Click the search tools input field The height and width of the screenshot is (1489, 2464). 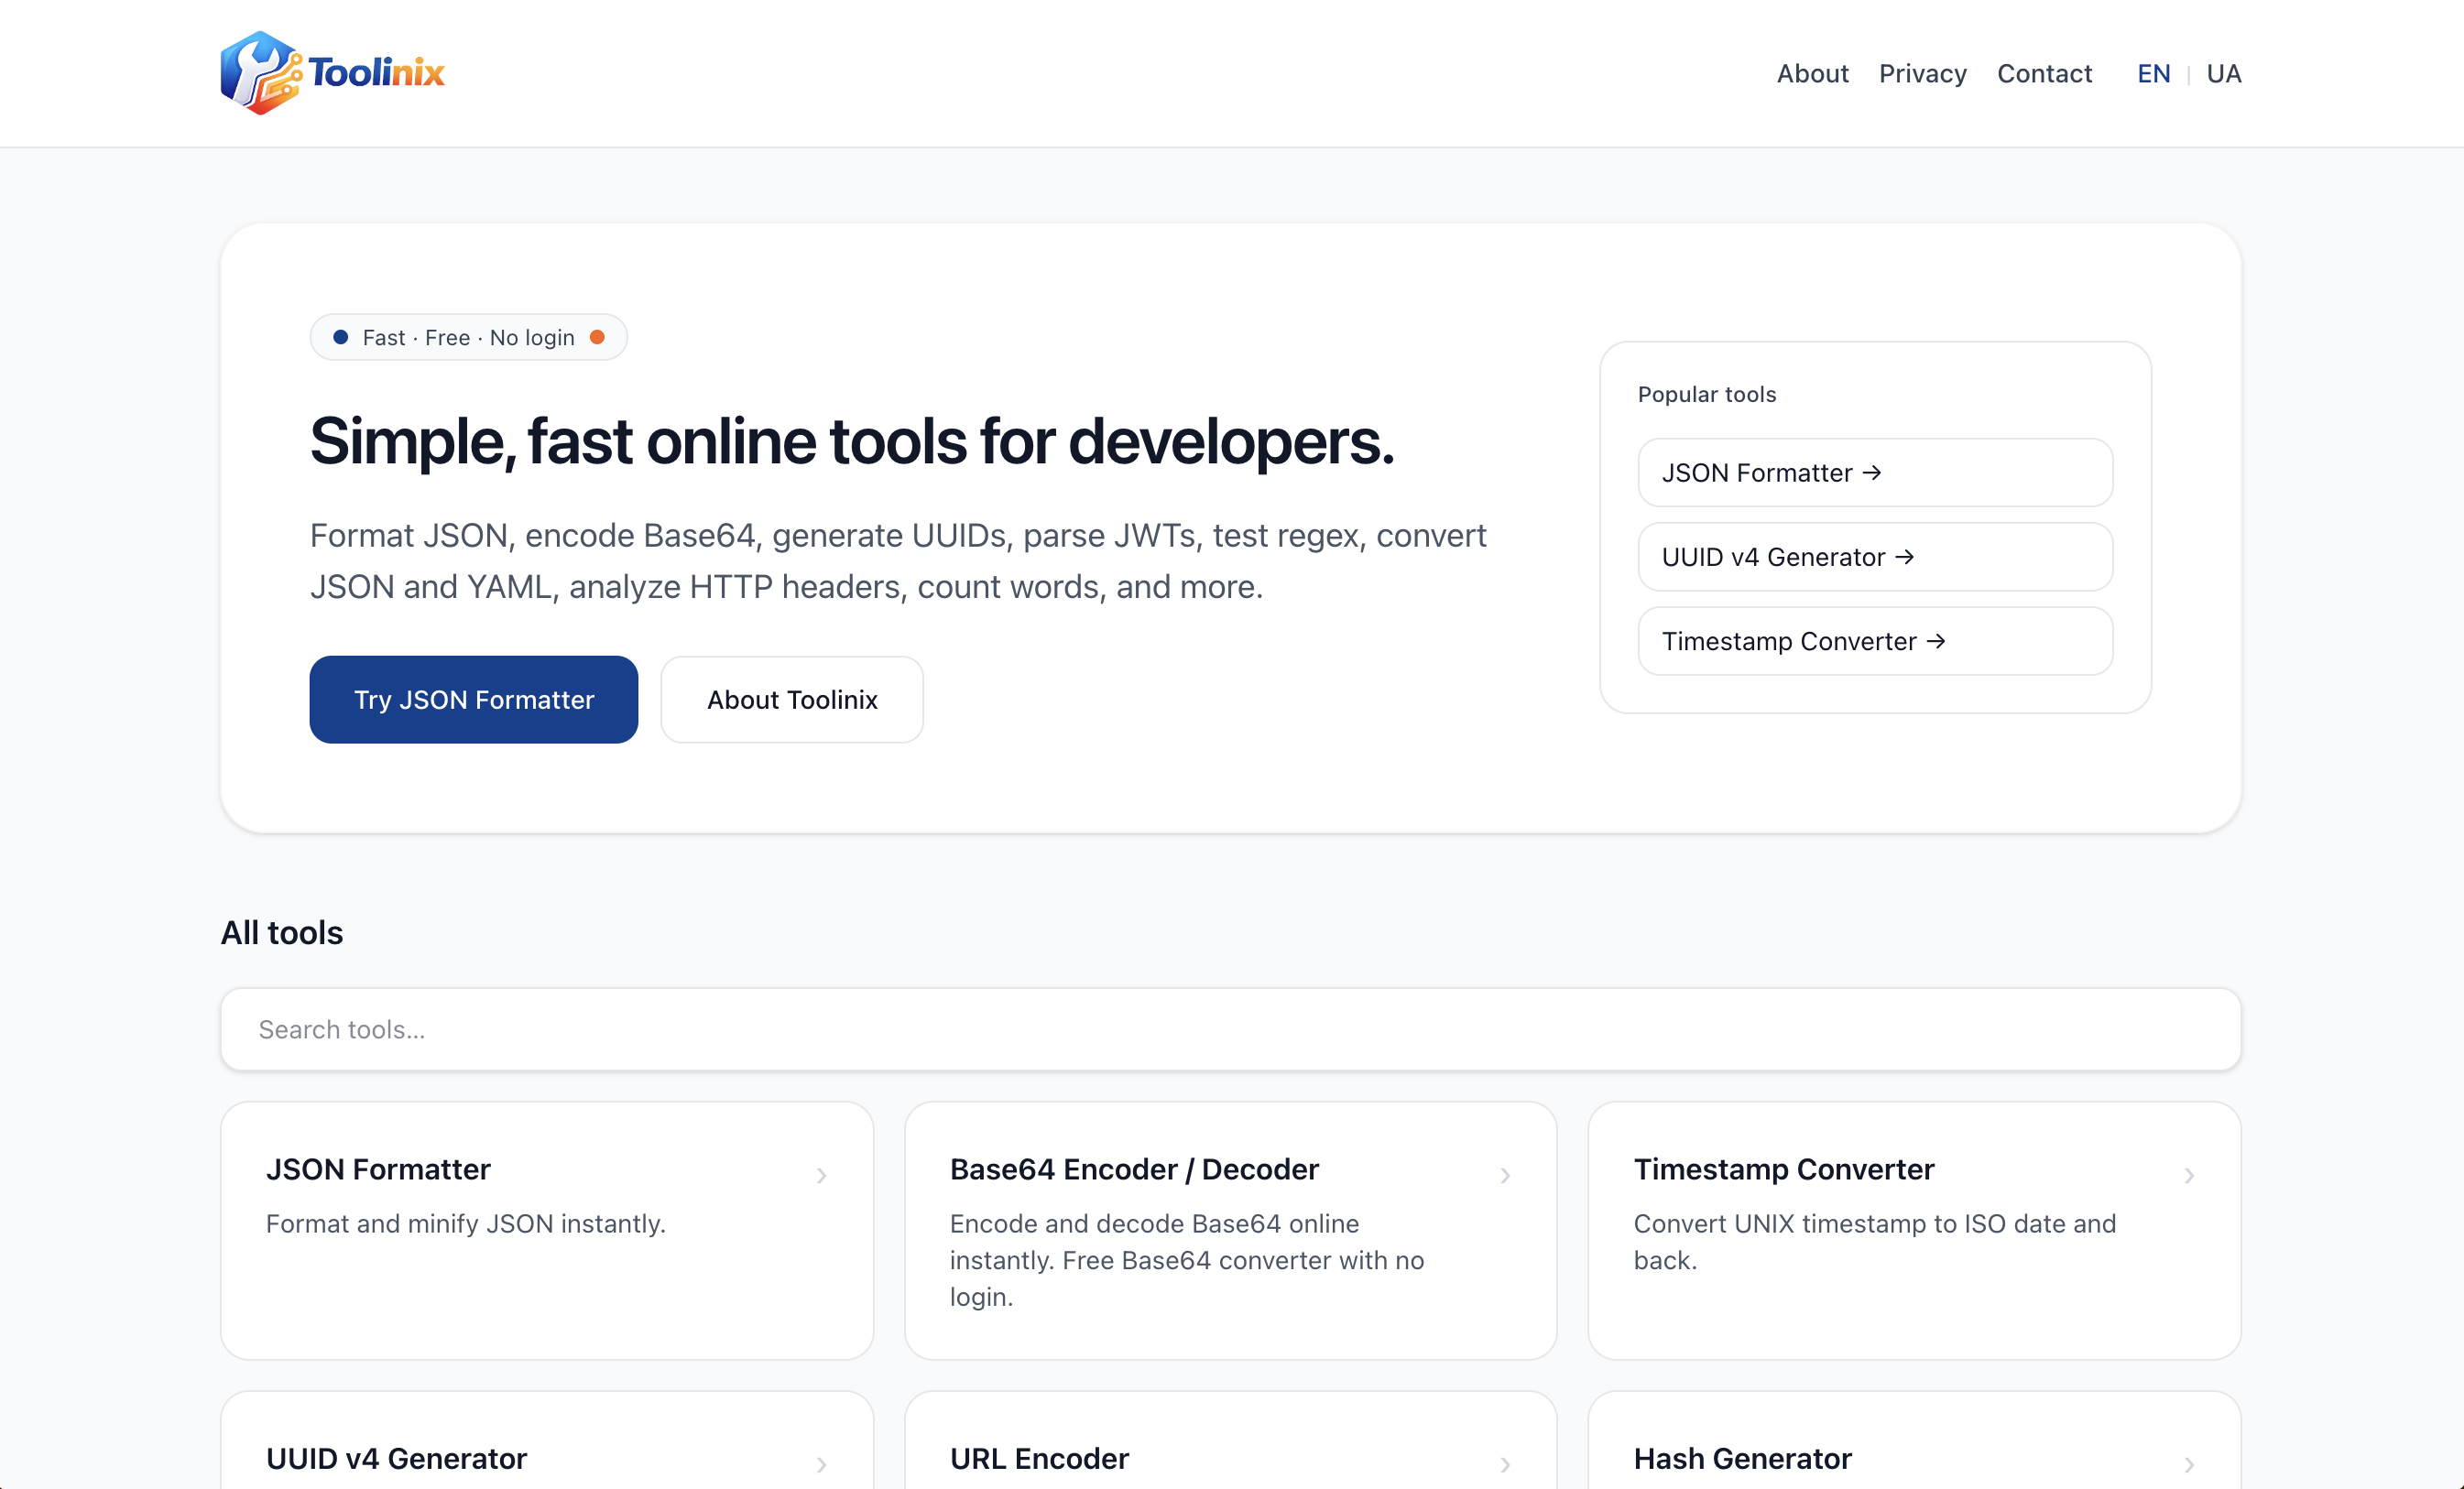[1230, 1029]
